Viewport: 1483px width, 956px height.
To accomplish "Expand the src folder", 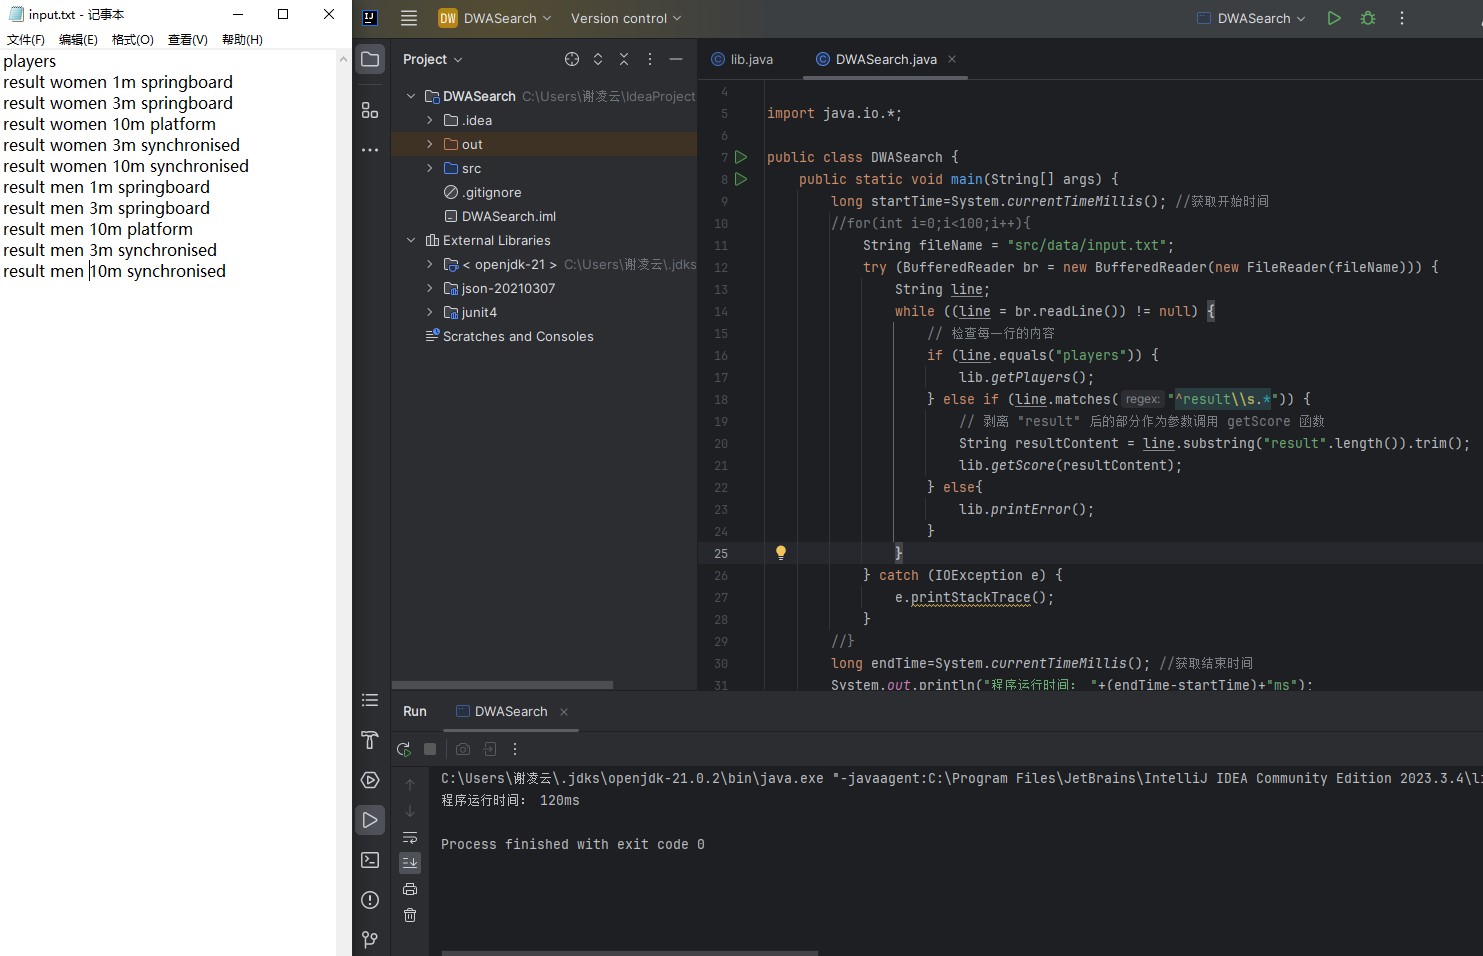I will (430, 168).
